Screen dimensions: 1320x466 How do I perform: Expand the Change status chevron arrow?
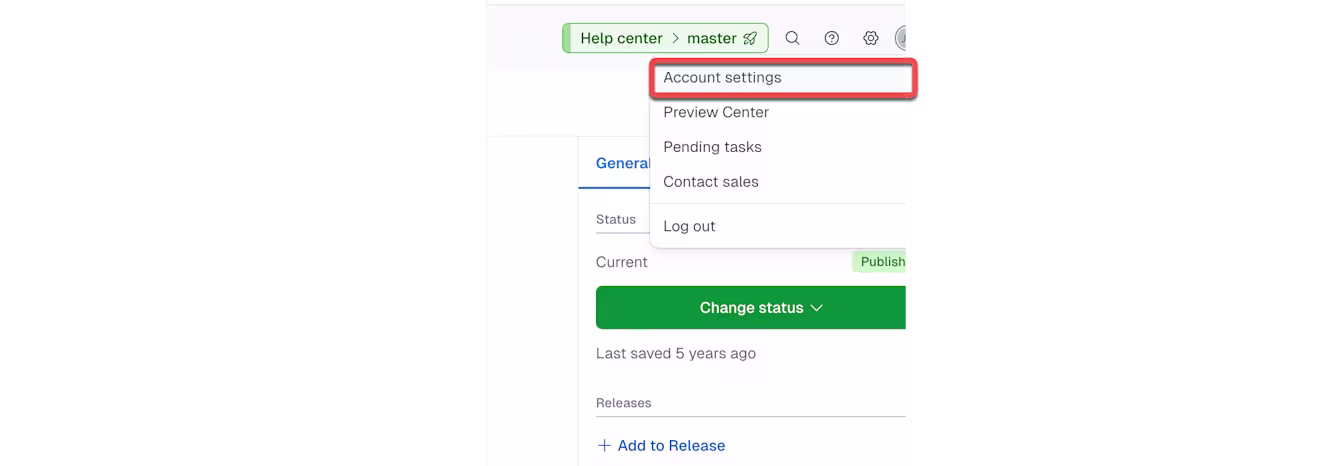click(817, 308)
